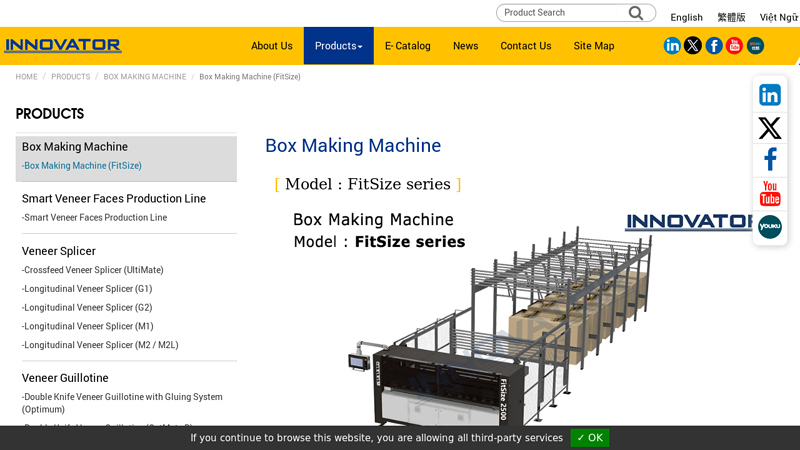Switch language to Việt Ngữ
The height and width of the screenshot is (450, 800).
[x=779, y=17]
